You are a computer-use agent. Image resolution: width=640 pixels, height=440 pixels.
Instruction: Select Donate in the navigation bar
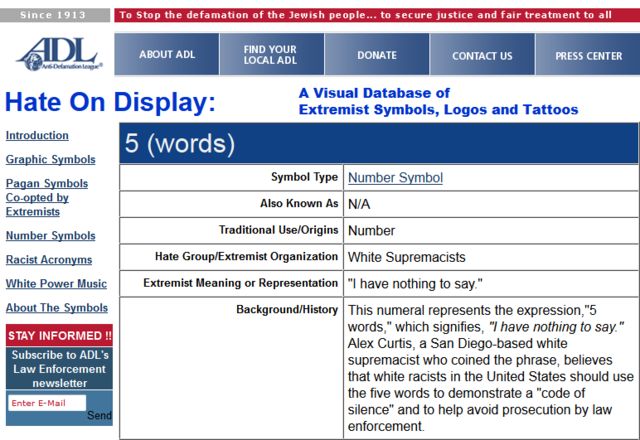point(377,55)
